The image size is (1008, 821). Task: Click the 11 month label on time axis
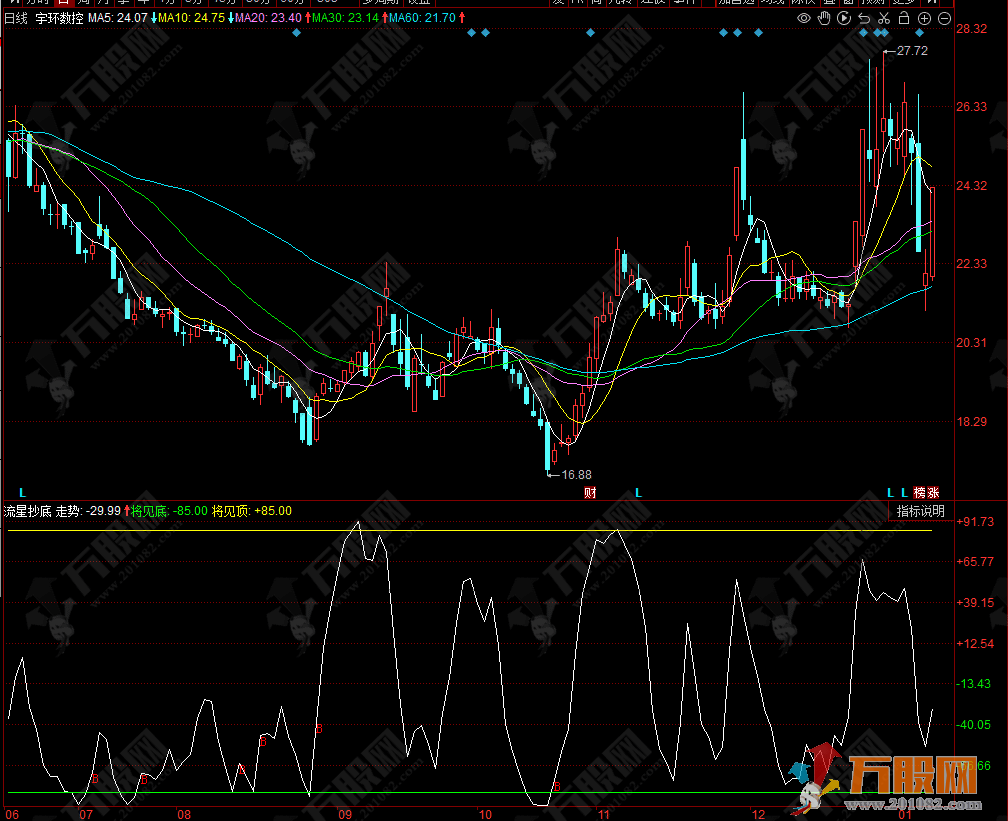tap(603, 815)
